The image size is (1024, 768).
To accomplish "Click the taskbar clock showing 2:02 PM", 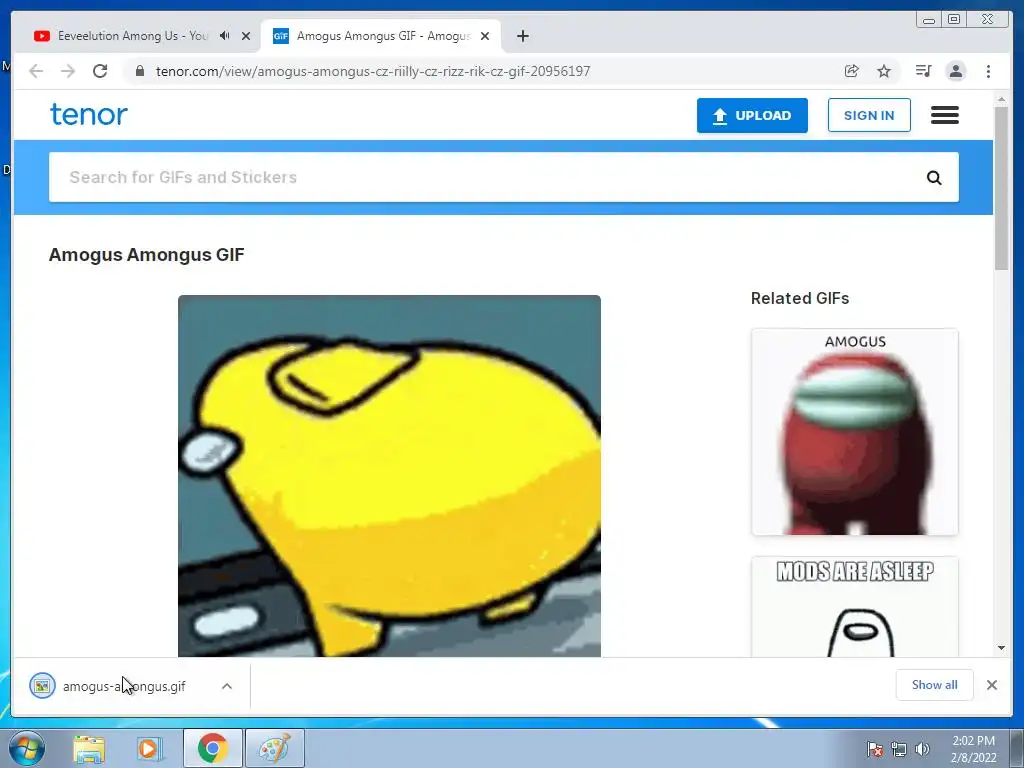I will click(x=973, y=749).
